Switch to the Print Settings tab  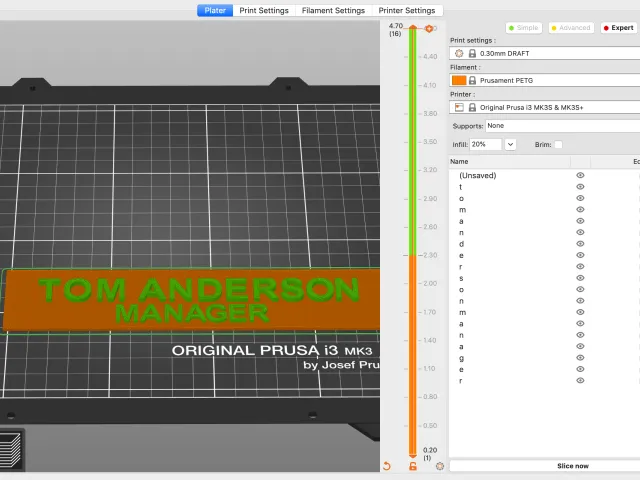point(264,11)
